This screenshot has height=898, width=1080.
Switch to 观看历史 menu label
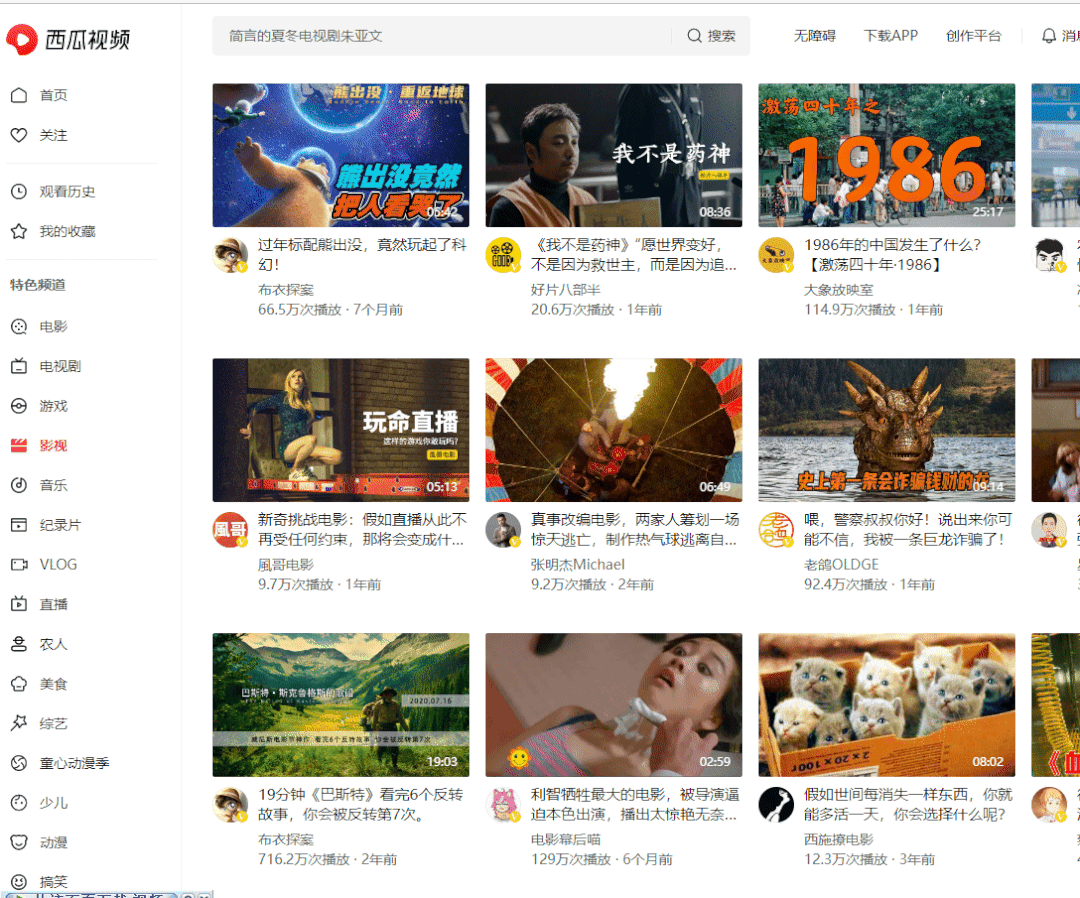click(67, 191)
